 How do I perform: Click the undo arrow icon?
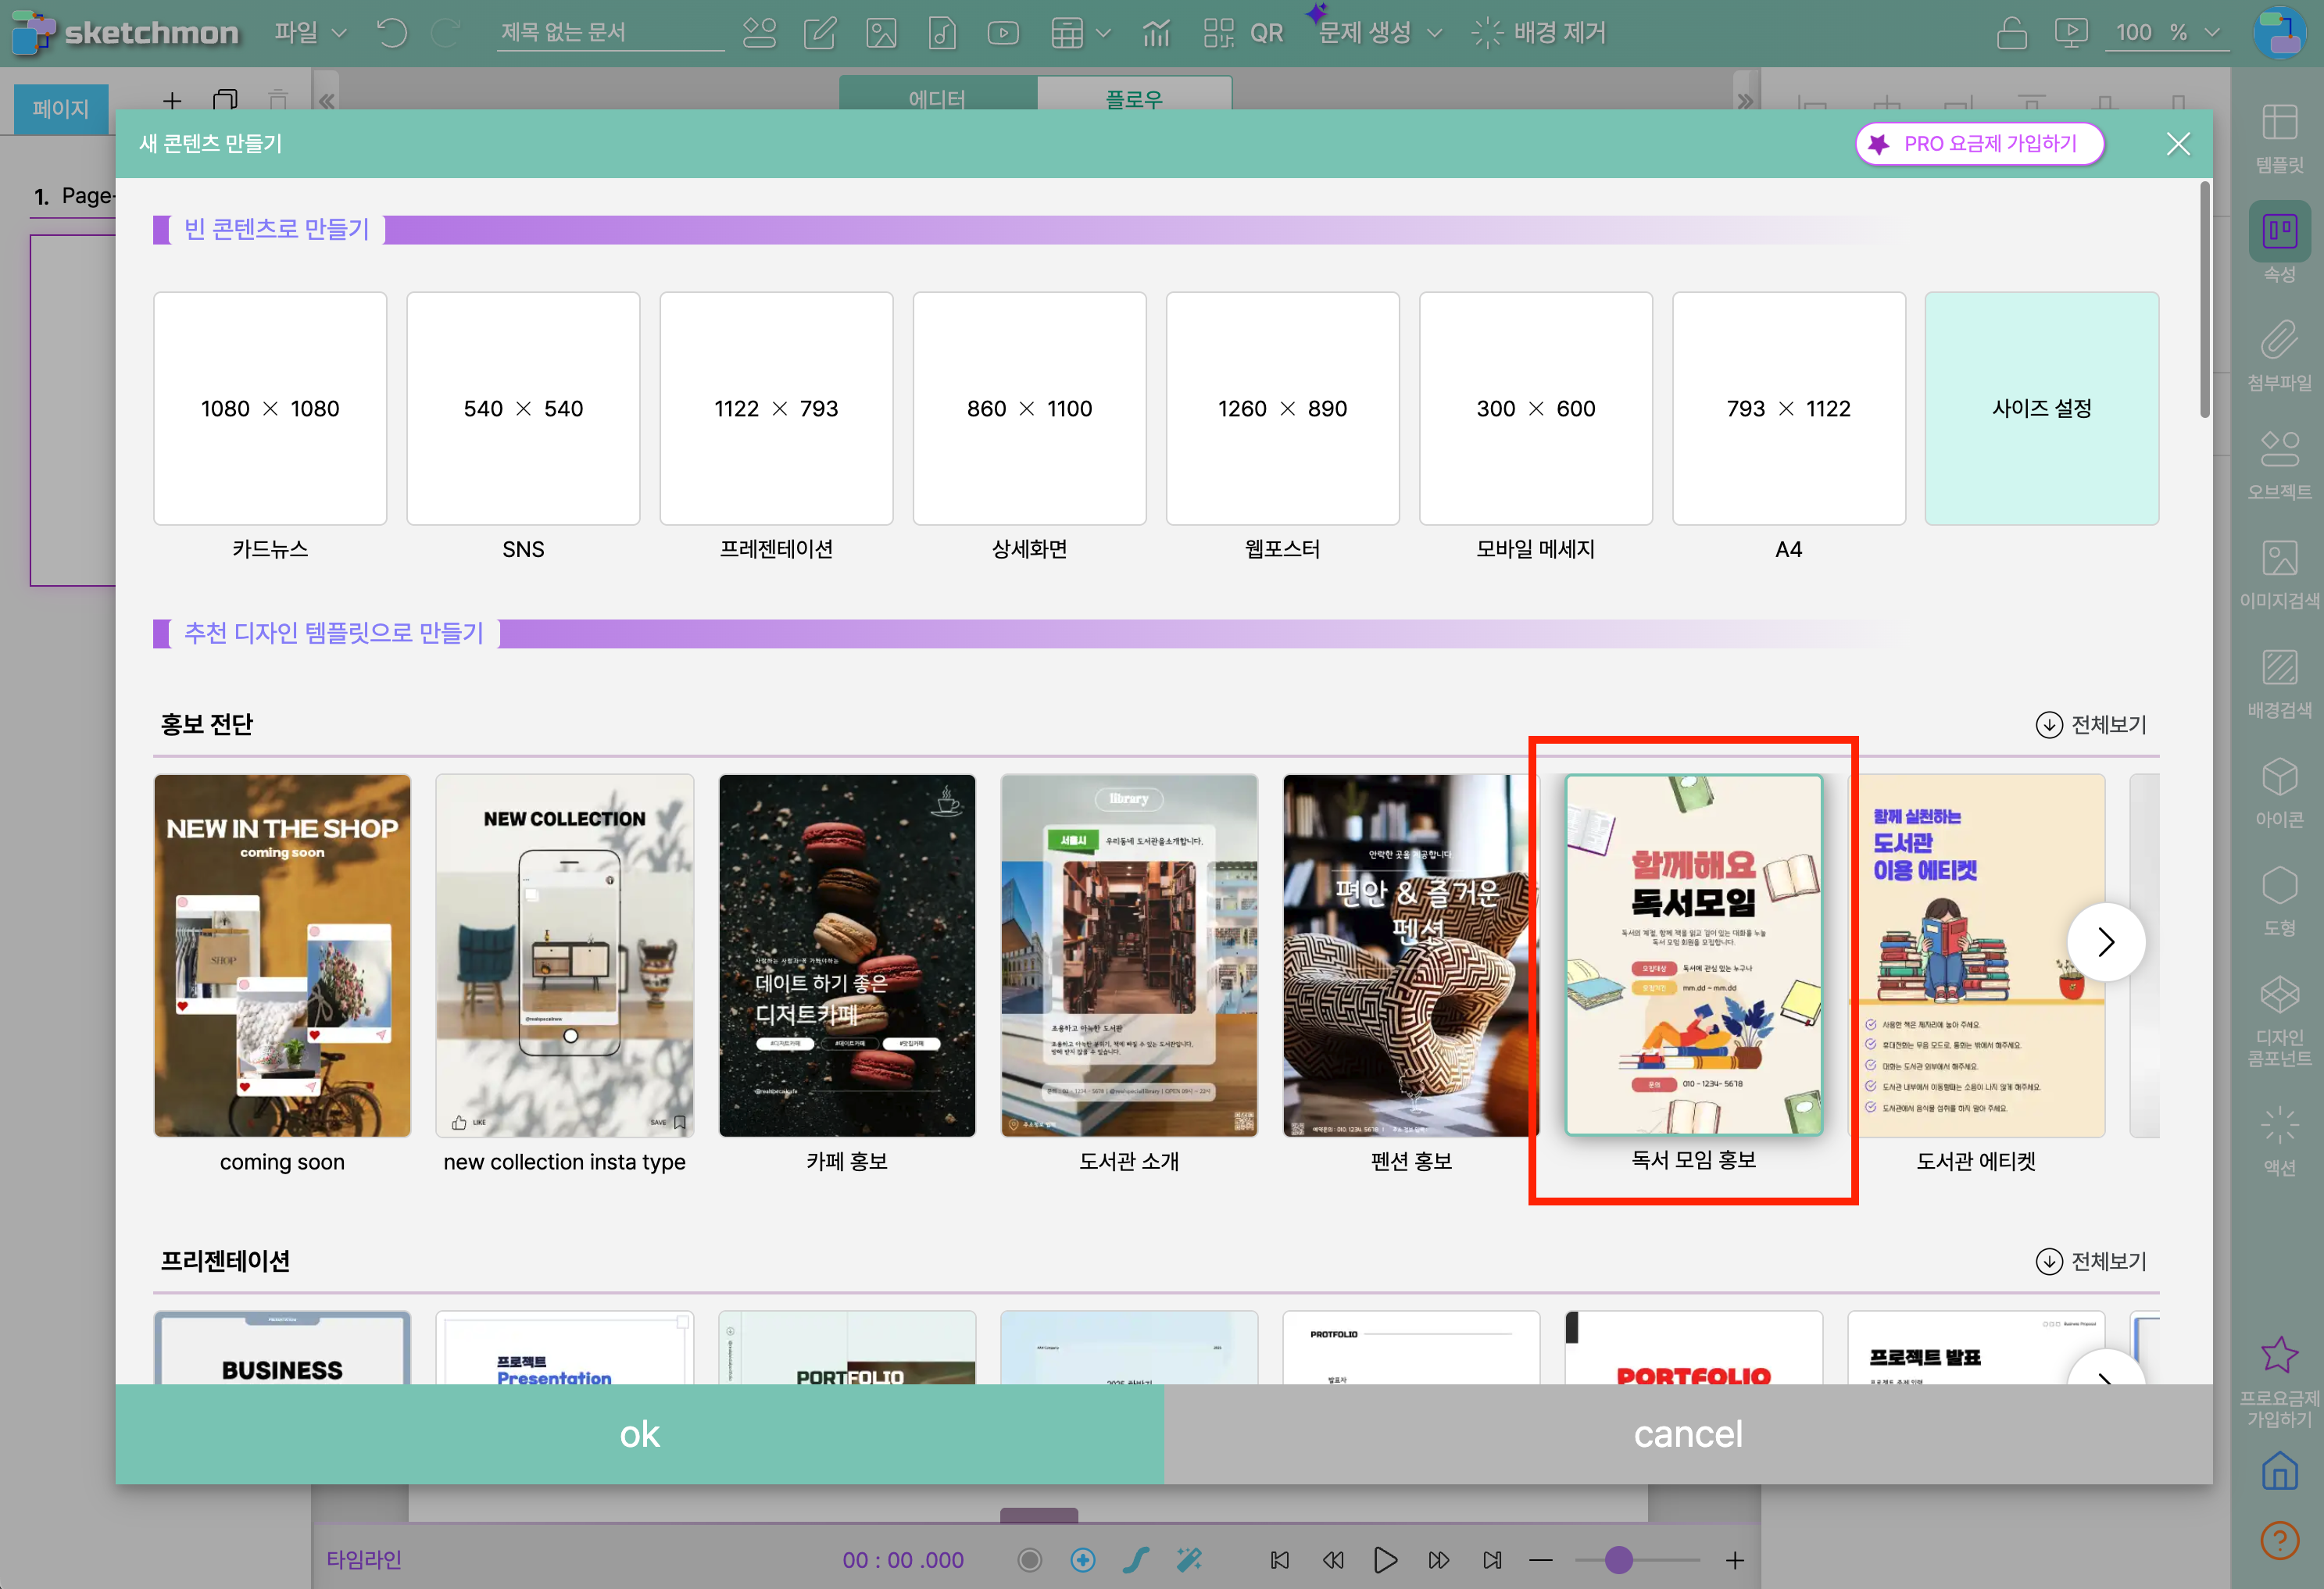391,33
